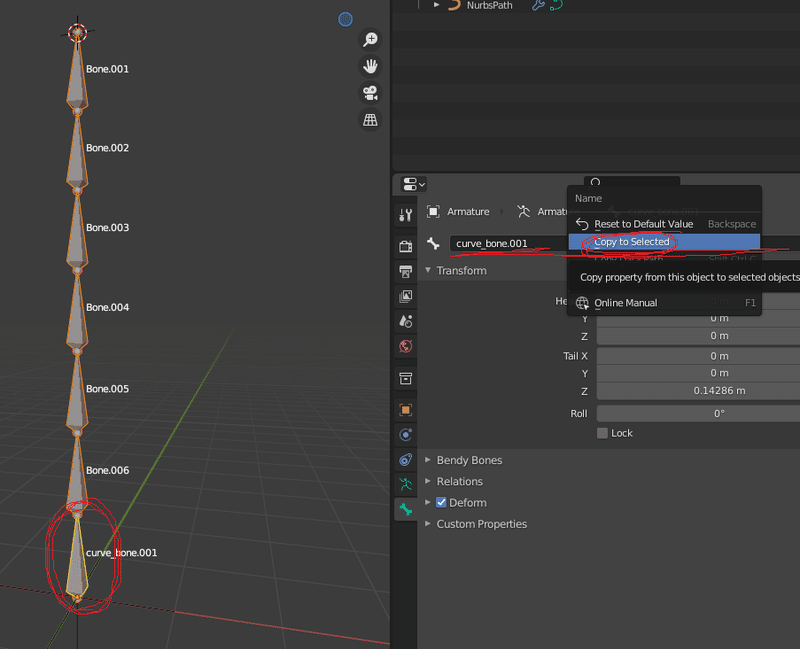The width and height of the screenshot is (800, 649).
Task: Toggle the camera view icon
Action: [370, 93]
